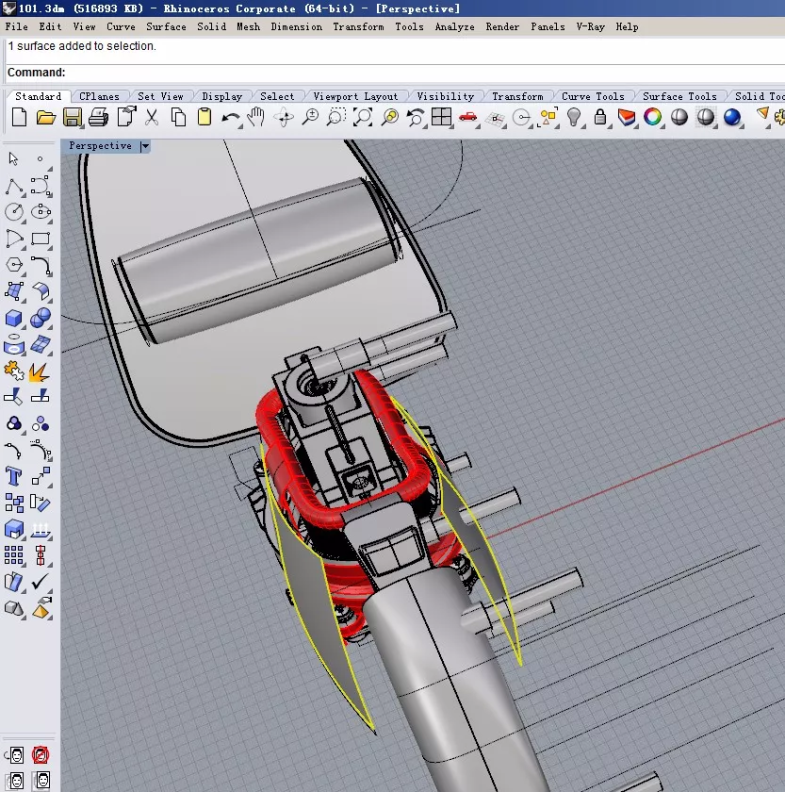Click the Boolean union spheres icon
Screen dimensions: 785x792
pos(40,318)
